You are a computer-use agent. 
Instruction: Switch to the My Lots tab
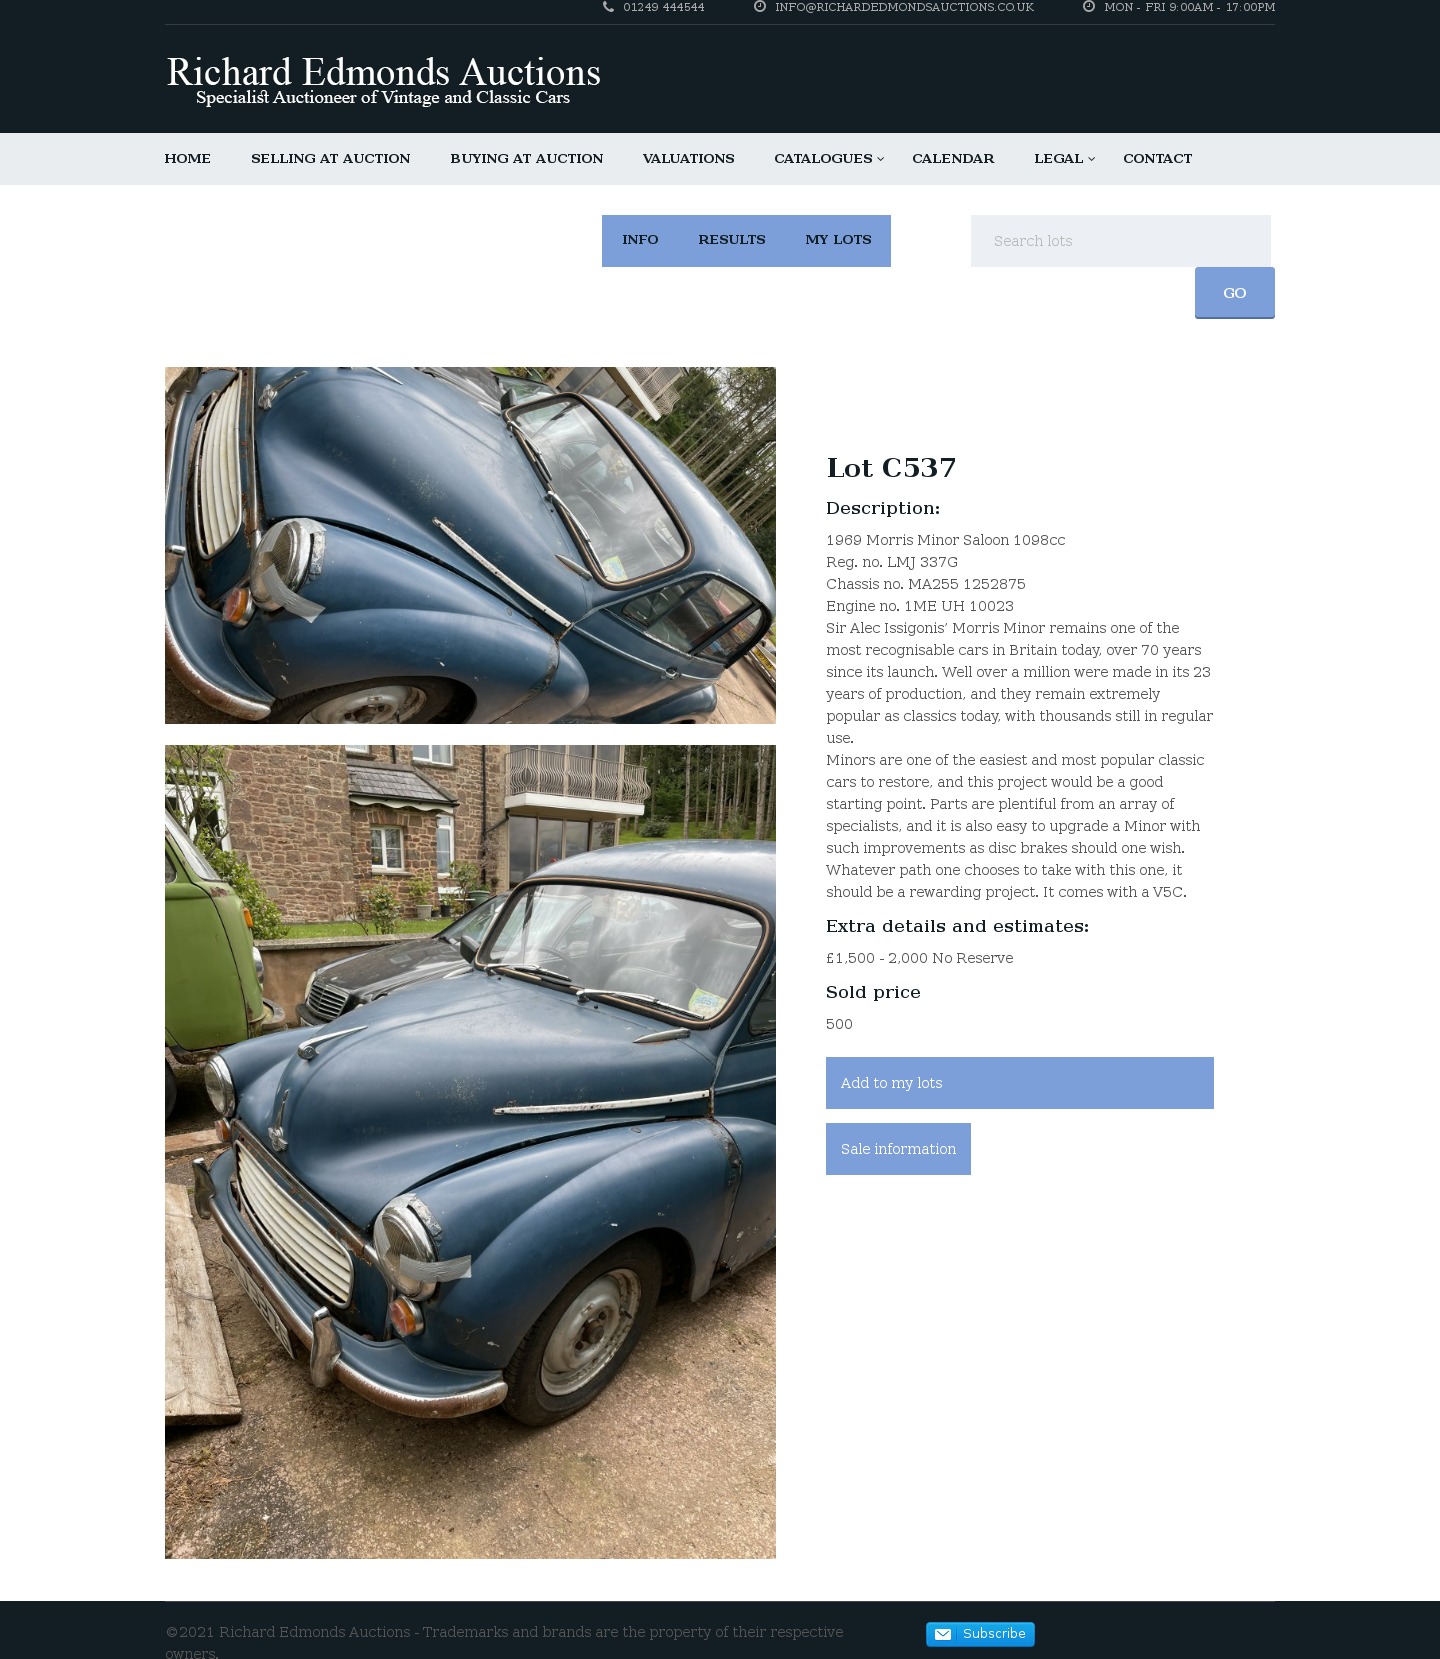coord(838,240)
